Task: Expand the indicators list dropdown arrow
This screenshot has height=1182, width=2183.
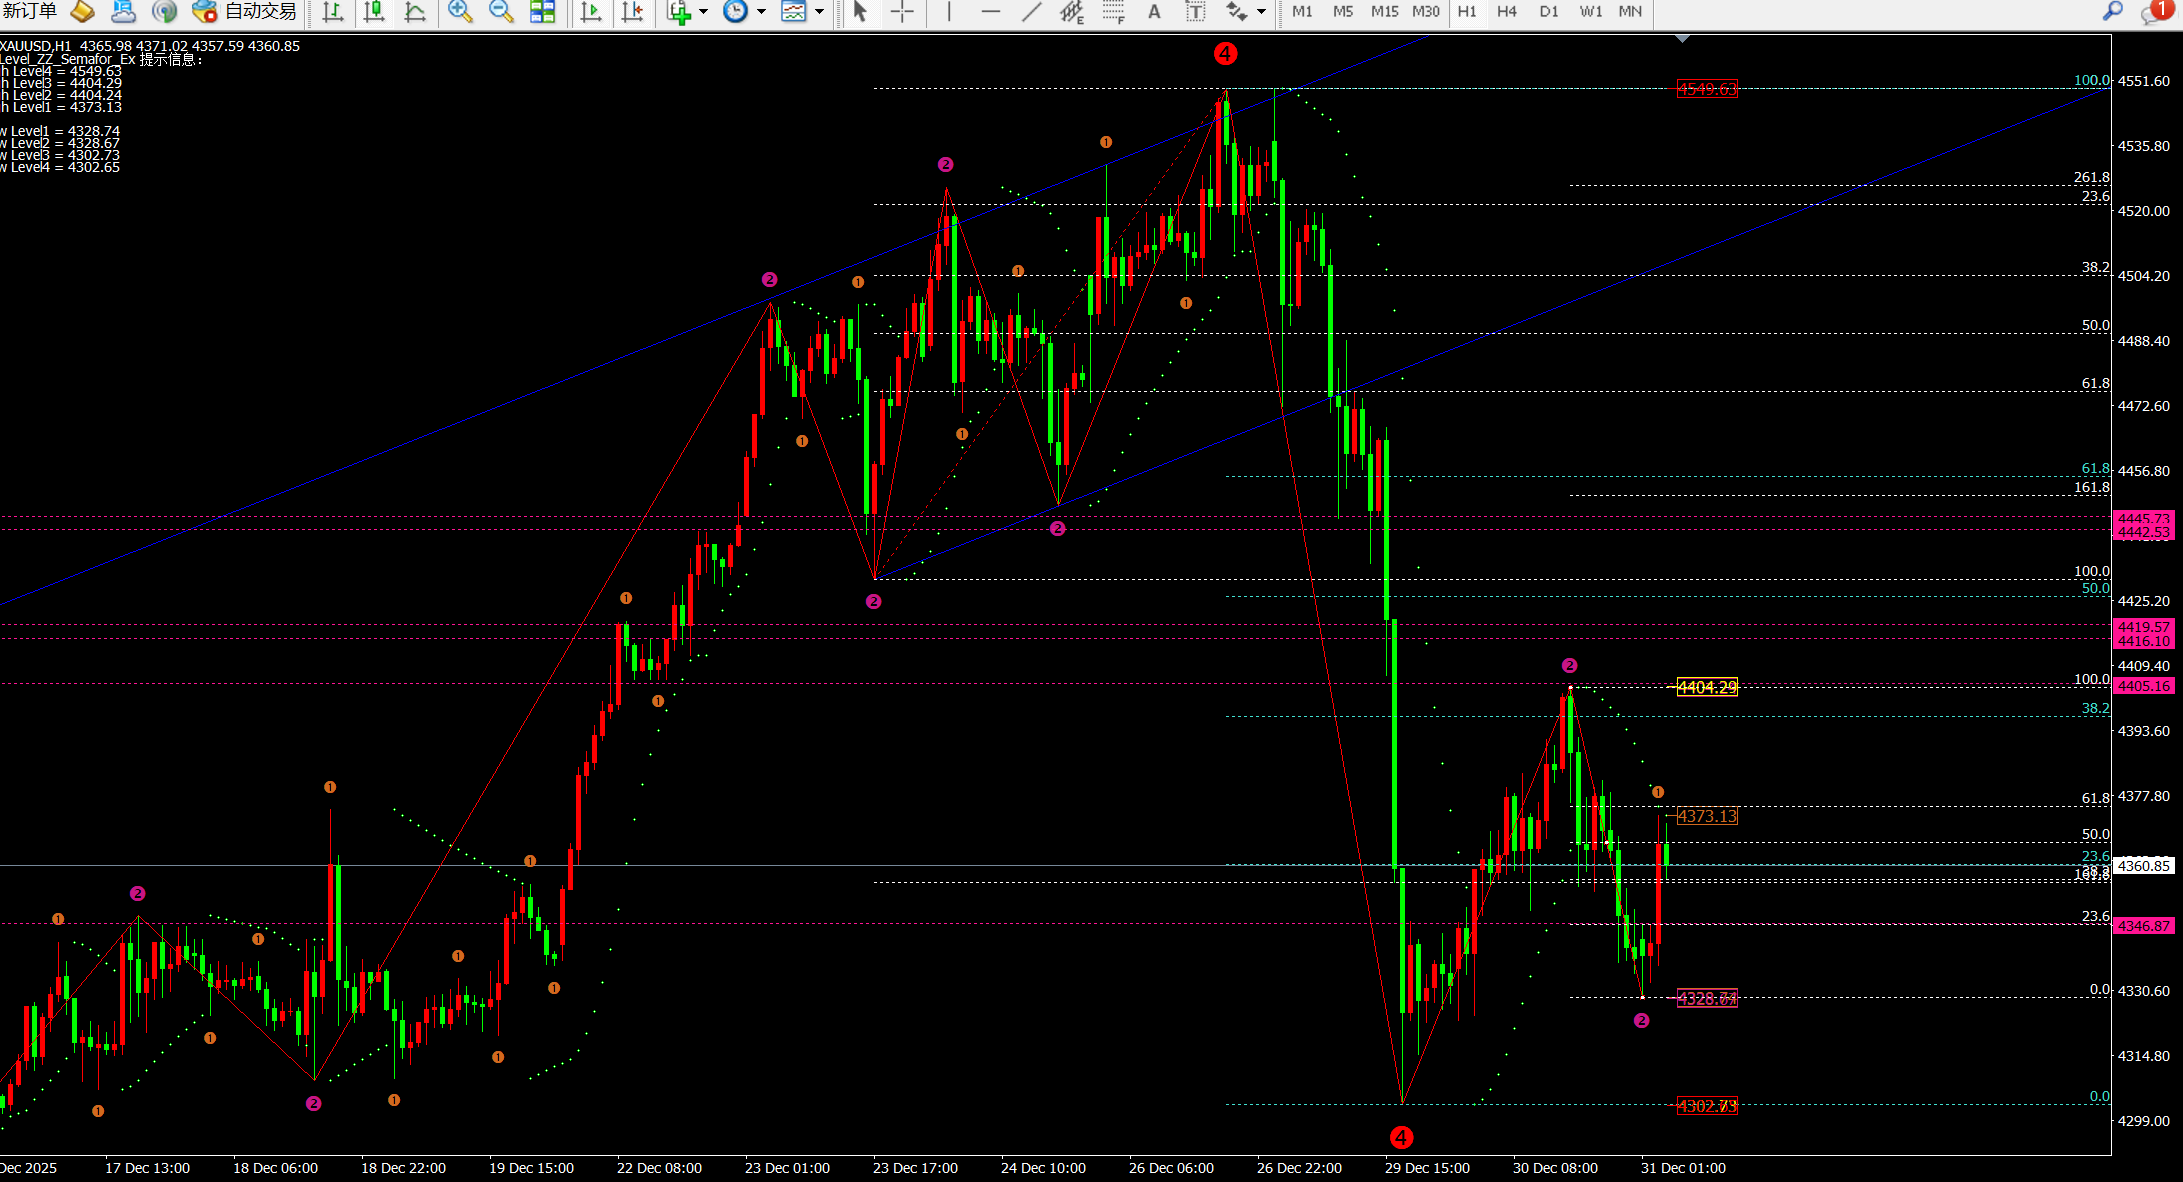Action: pos(703,12)
